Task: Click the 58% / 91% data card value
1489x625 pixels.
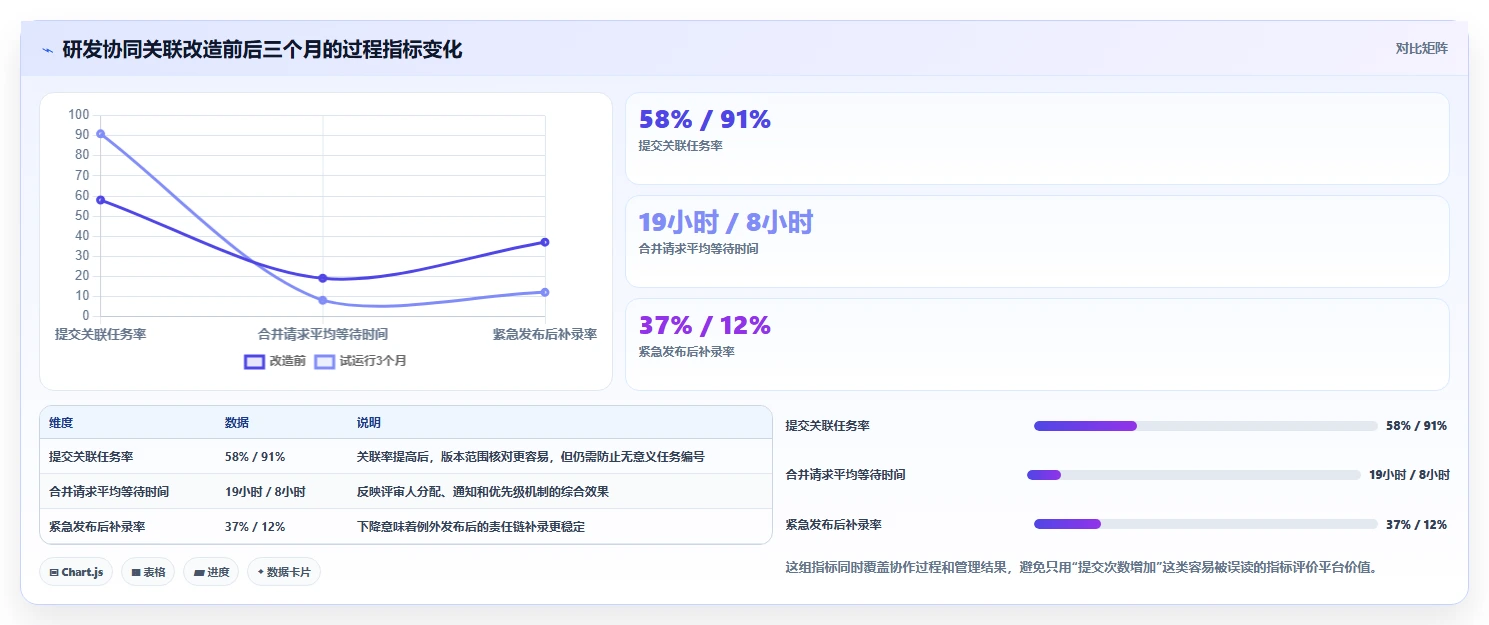Action: (x=705, y=120)
